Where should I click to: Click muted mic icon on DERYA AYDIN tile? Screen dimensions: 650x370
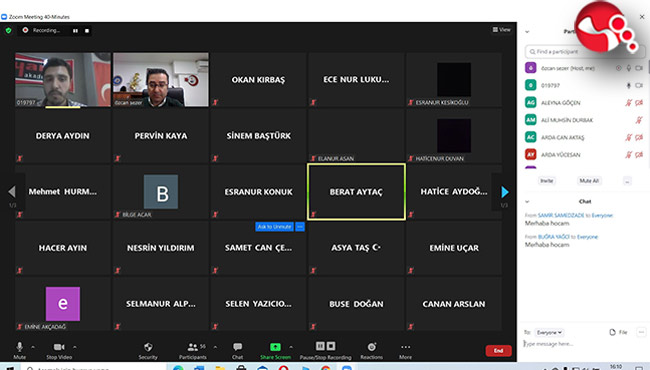19,158
